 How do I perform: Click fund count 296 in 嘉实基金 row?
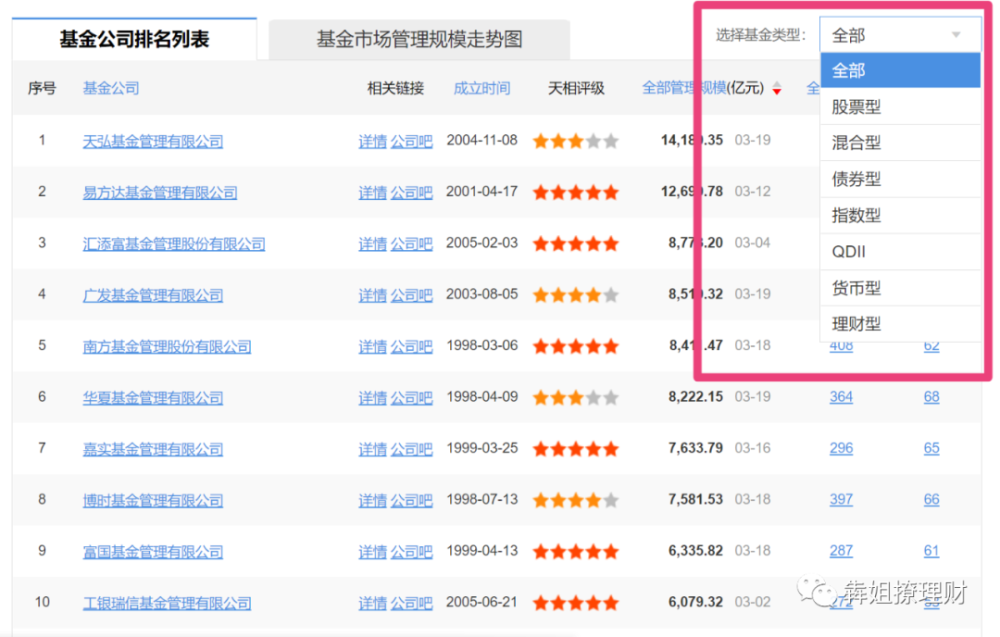pyautogui.click(x=841, y=448)
